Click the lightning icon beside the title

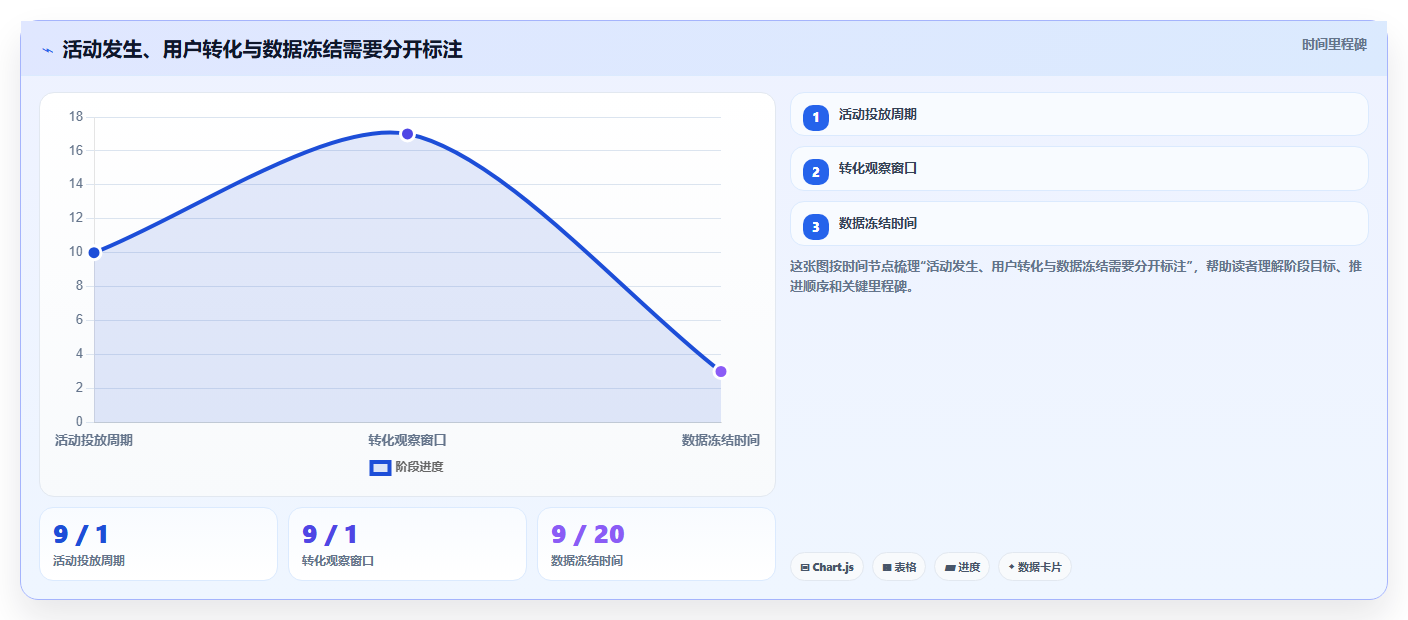pyautogui.click(x=48, y=50)
